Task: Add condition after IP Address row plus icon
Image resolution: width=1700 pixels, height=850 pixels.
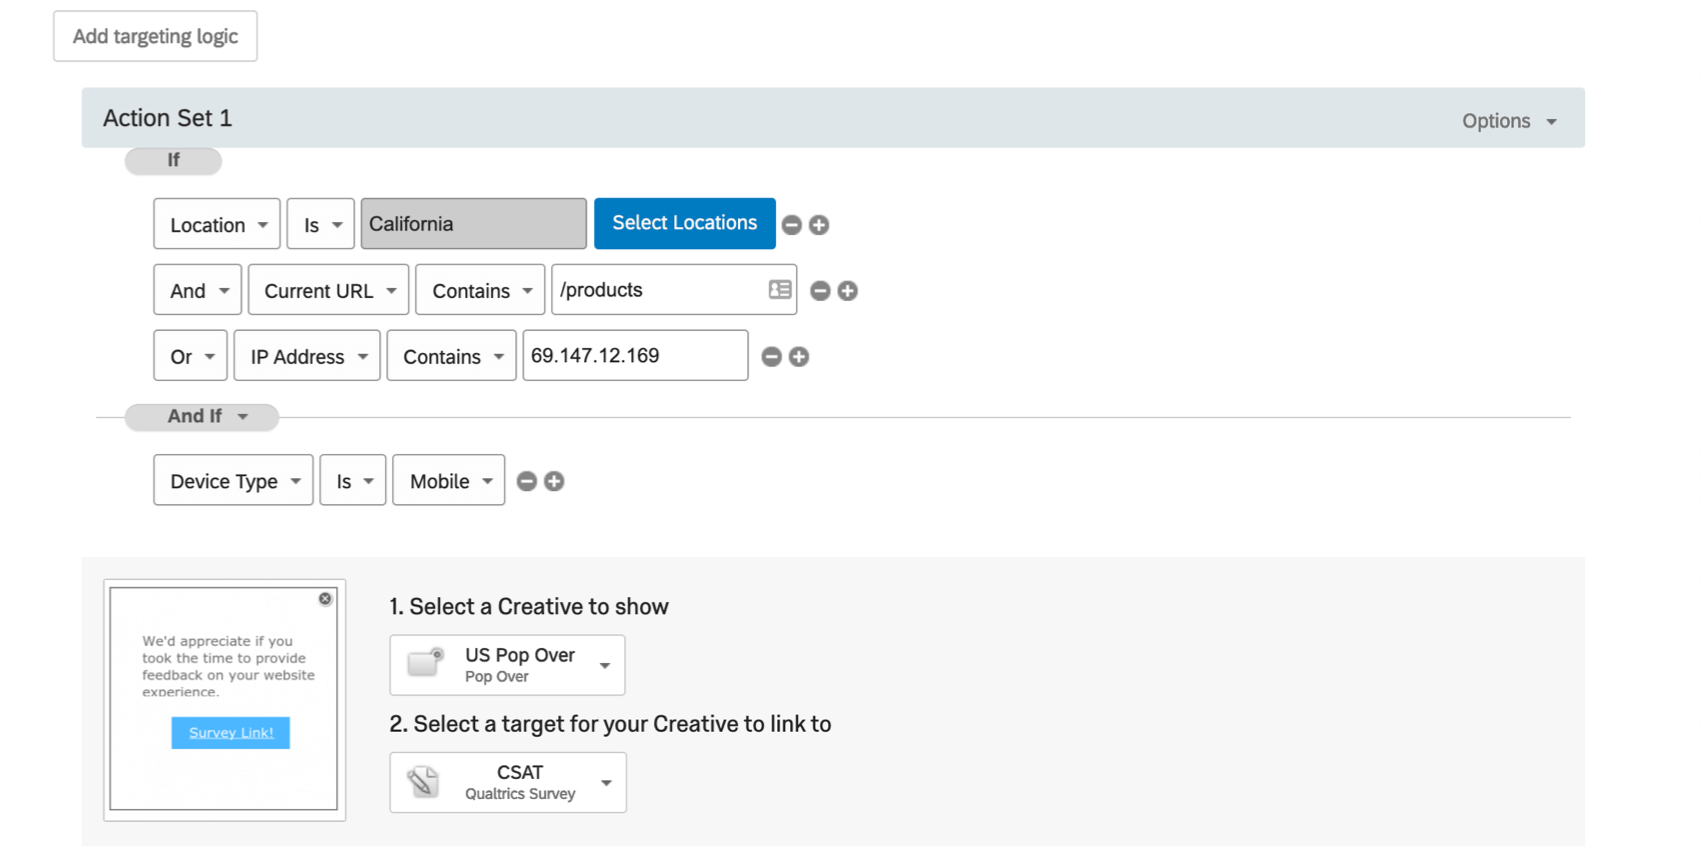Action: pyautogui.click(x=799, y=357)
